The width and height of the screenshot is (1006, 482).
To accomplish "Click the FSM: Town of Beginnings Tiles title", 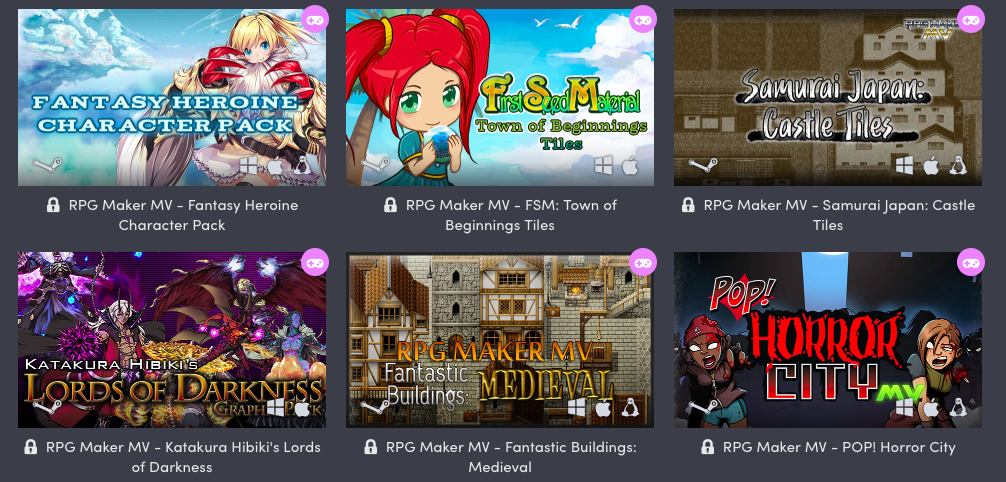I will tap(511, 215).
